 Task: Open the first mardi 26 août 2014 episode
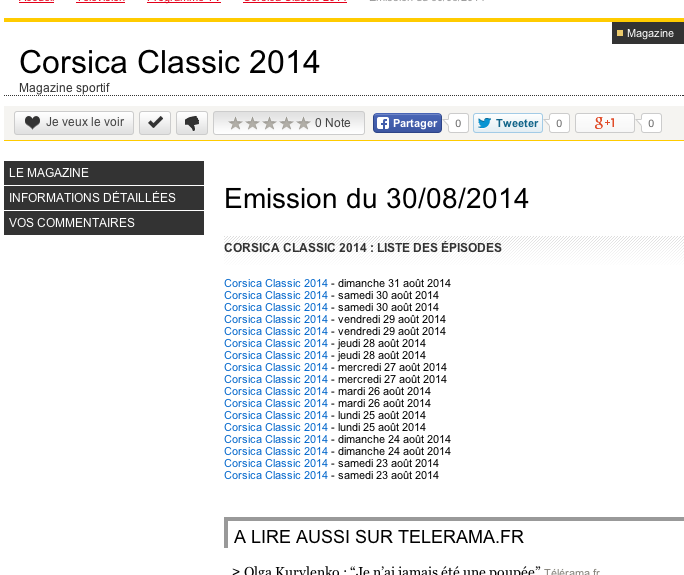pos(276,391)
